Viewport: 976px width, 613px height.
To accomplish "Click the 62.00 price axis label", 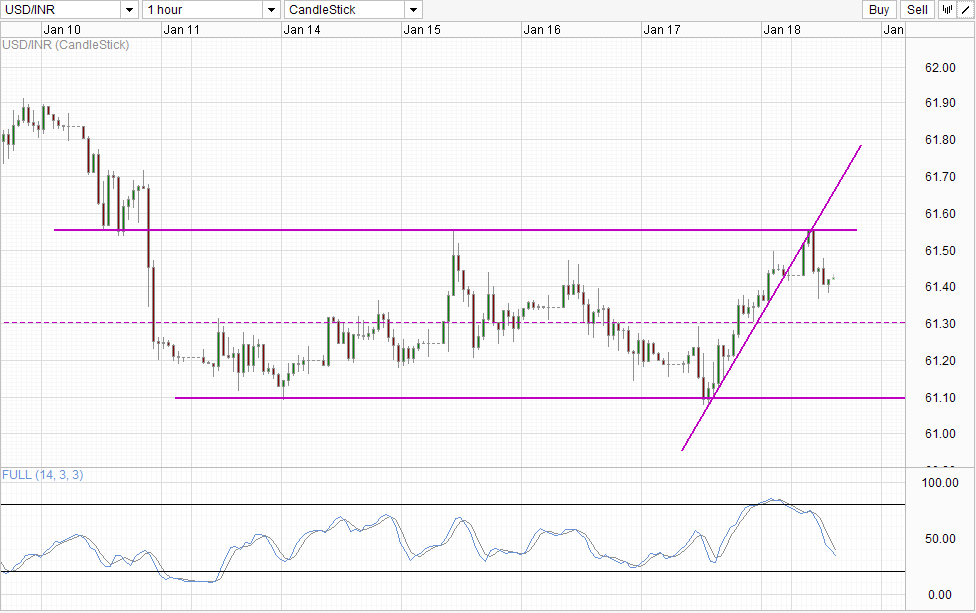I will click(940, 67).
